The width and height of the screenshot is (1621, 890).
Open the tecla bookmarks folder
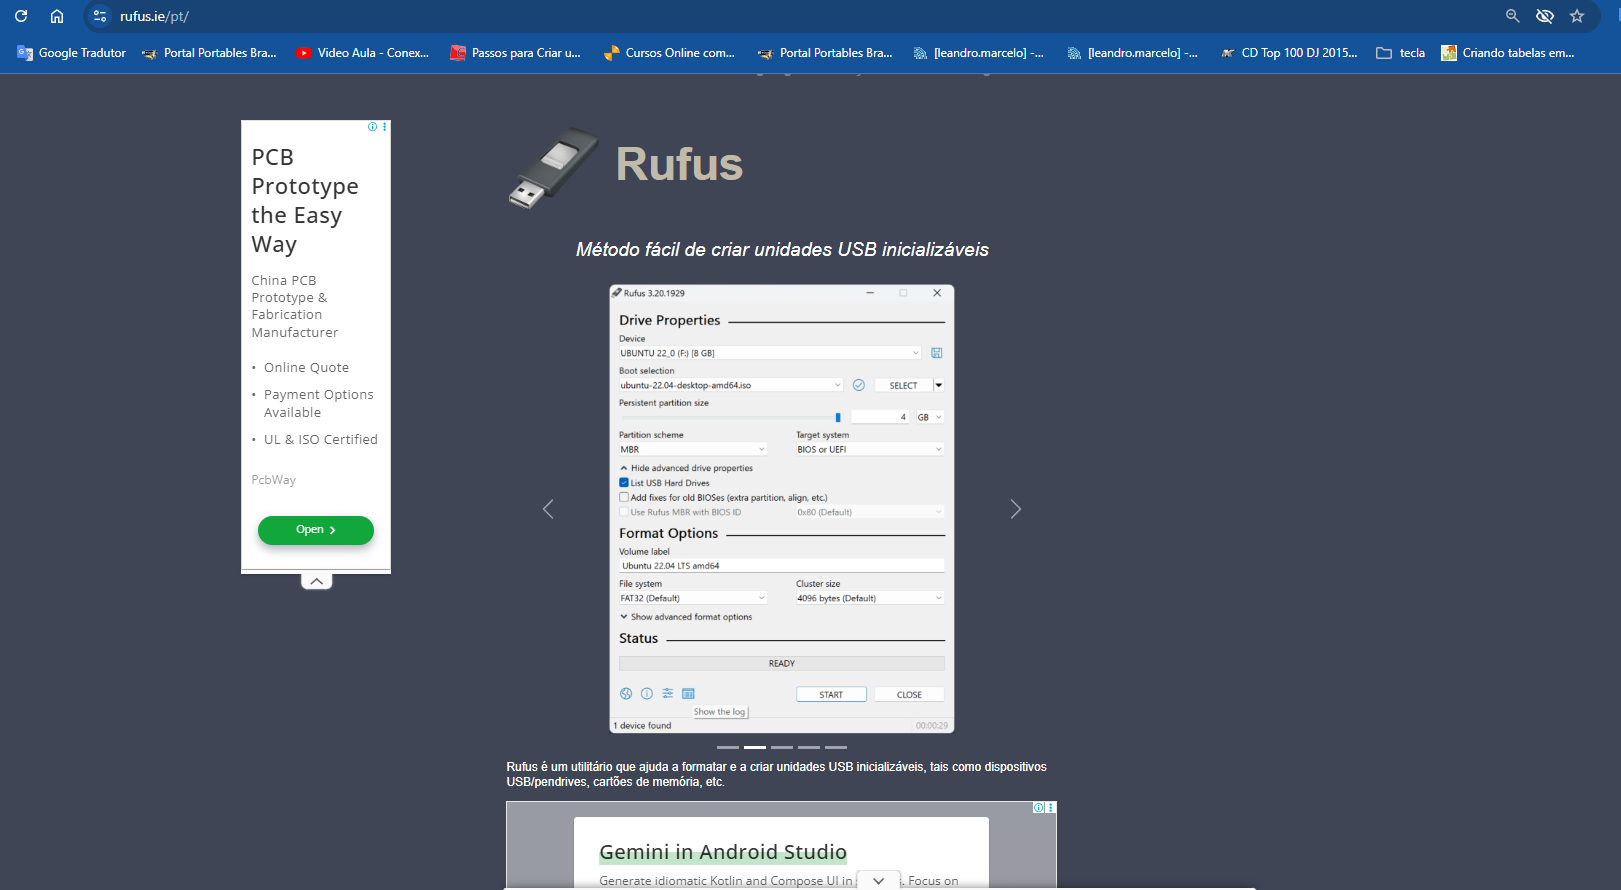click(1400, 53)
